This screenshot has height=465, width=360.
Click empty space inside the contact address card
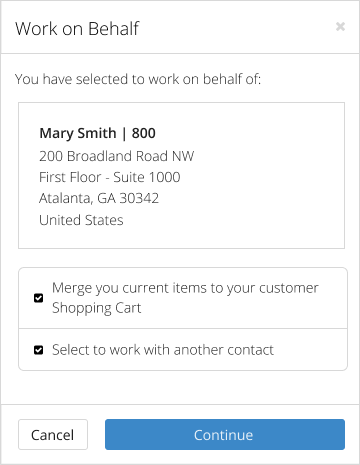click(x=267, y=187)
